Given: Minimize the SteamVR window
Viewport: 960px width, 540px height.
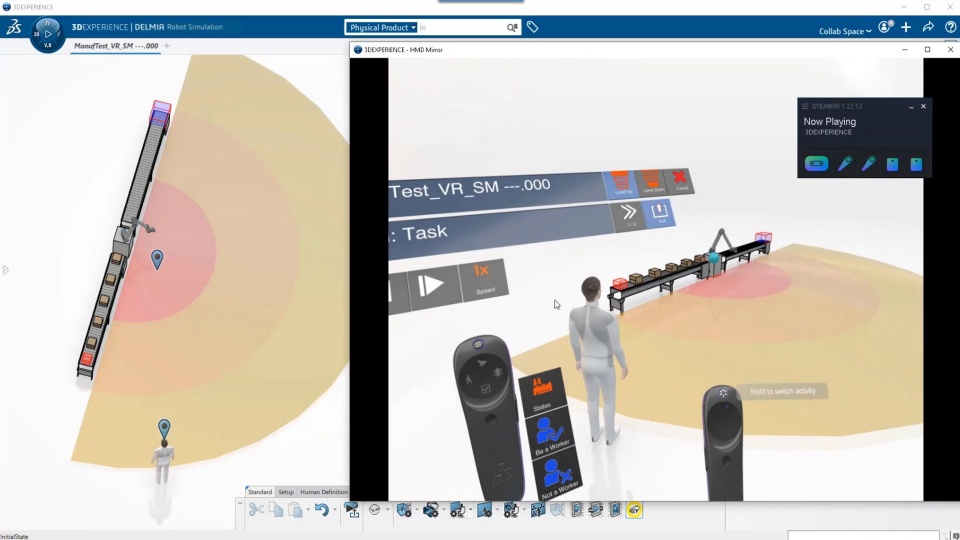Looking at the screenshot, I should click(911, 107).
